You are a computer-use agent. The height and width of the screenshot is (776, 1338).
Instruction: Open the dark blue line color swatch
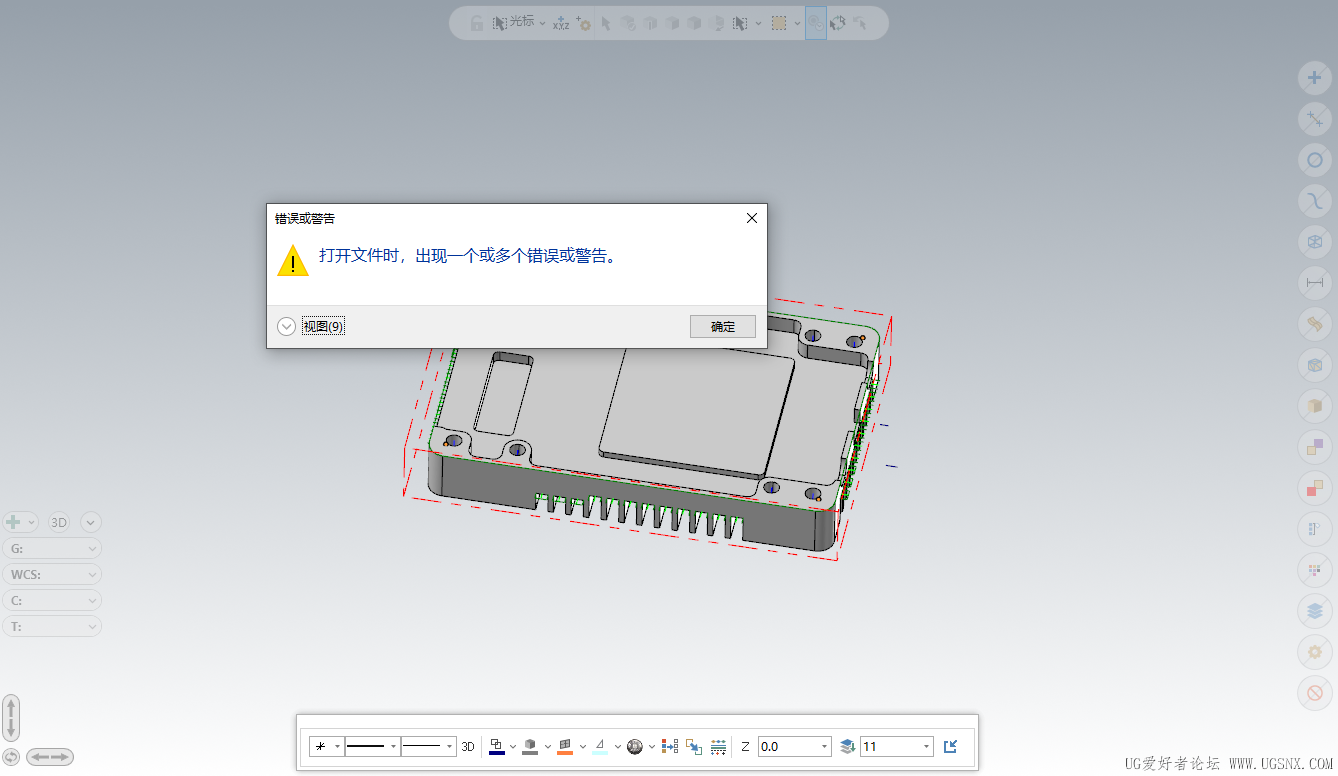point(499,746)
